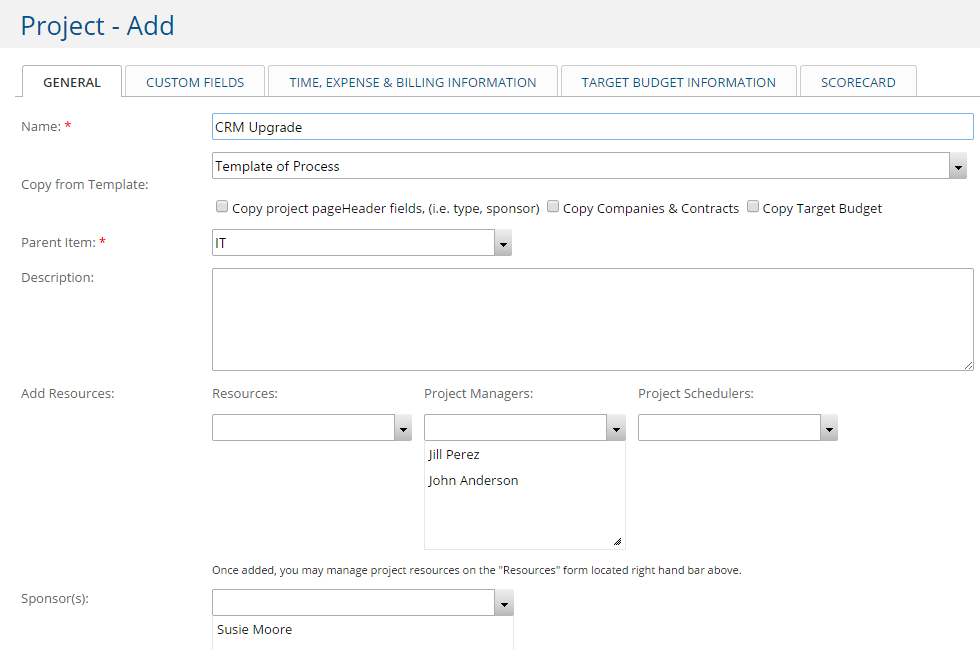The height and width of the screenshot is (650, 980).
Task: Select John Anderson in Project Managers list
Action: [x=473, y=480]
